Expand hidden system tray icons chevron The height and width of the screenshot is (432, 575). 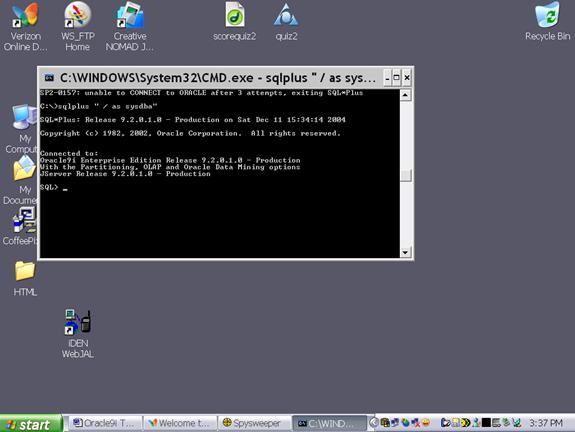point(374,422)
